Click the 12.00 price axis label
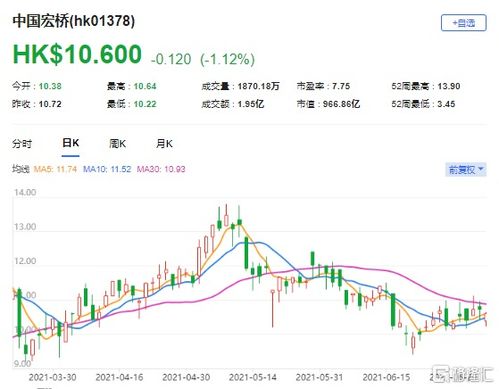This screenshot has height=389, width=499. coord(25,261)
